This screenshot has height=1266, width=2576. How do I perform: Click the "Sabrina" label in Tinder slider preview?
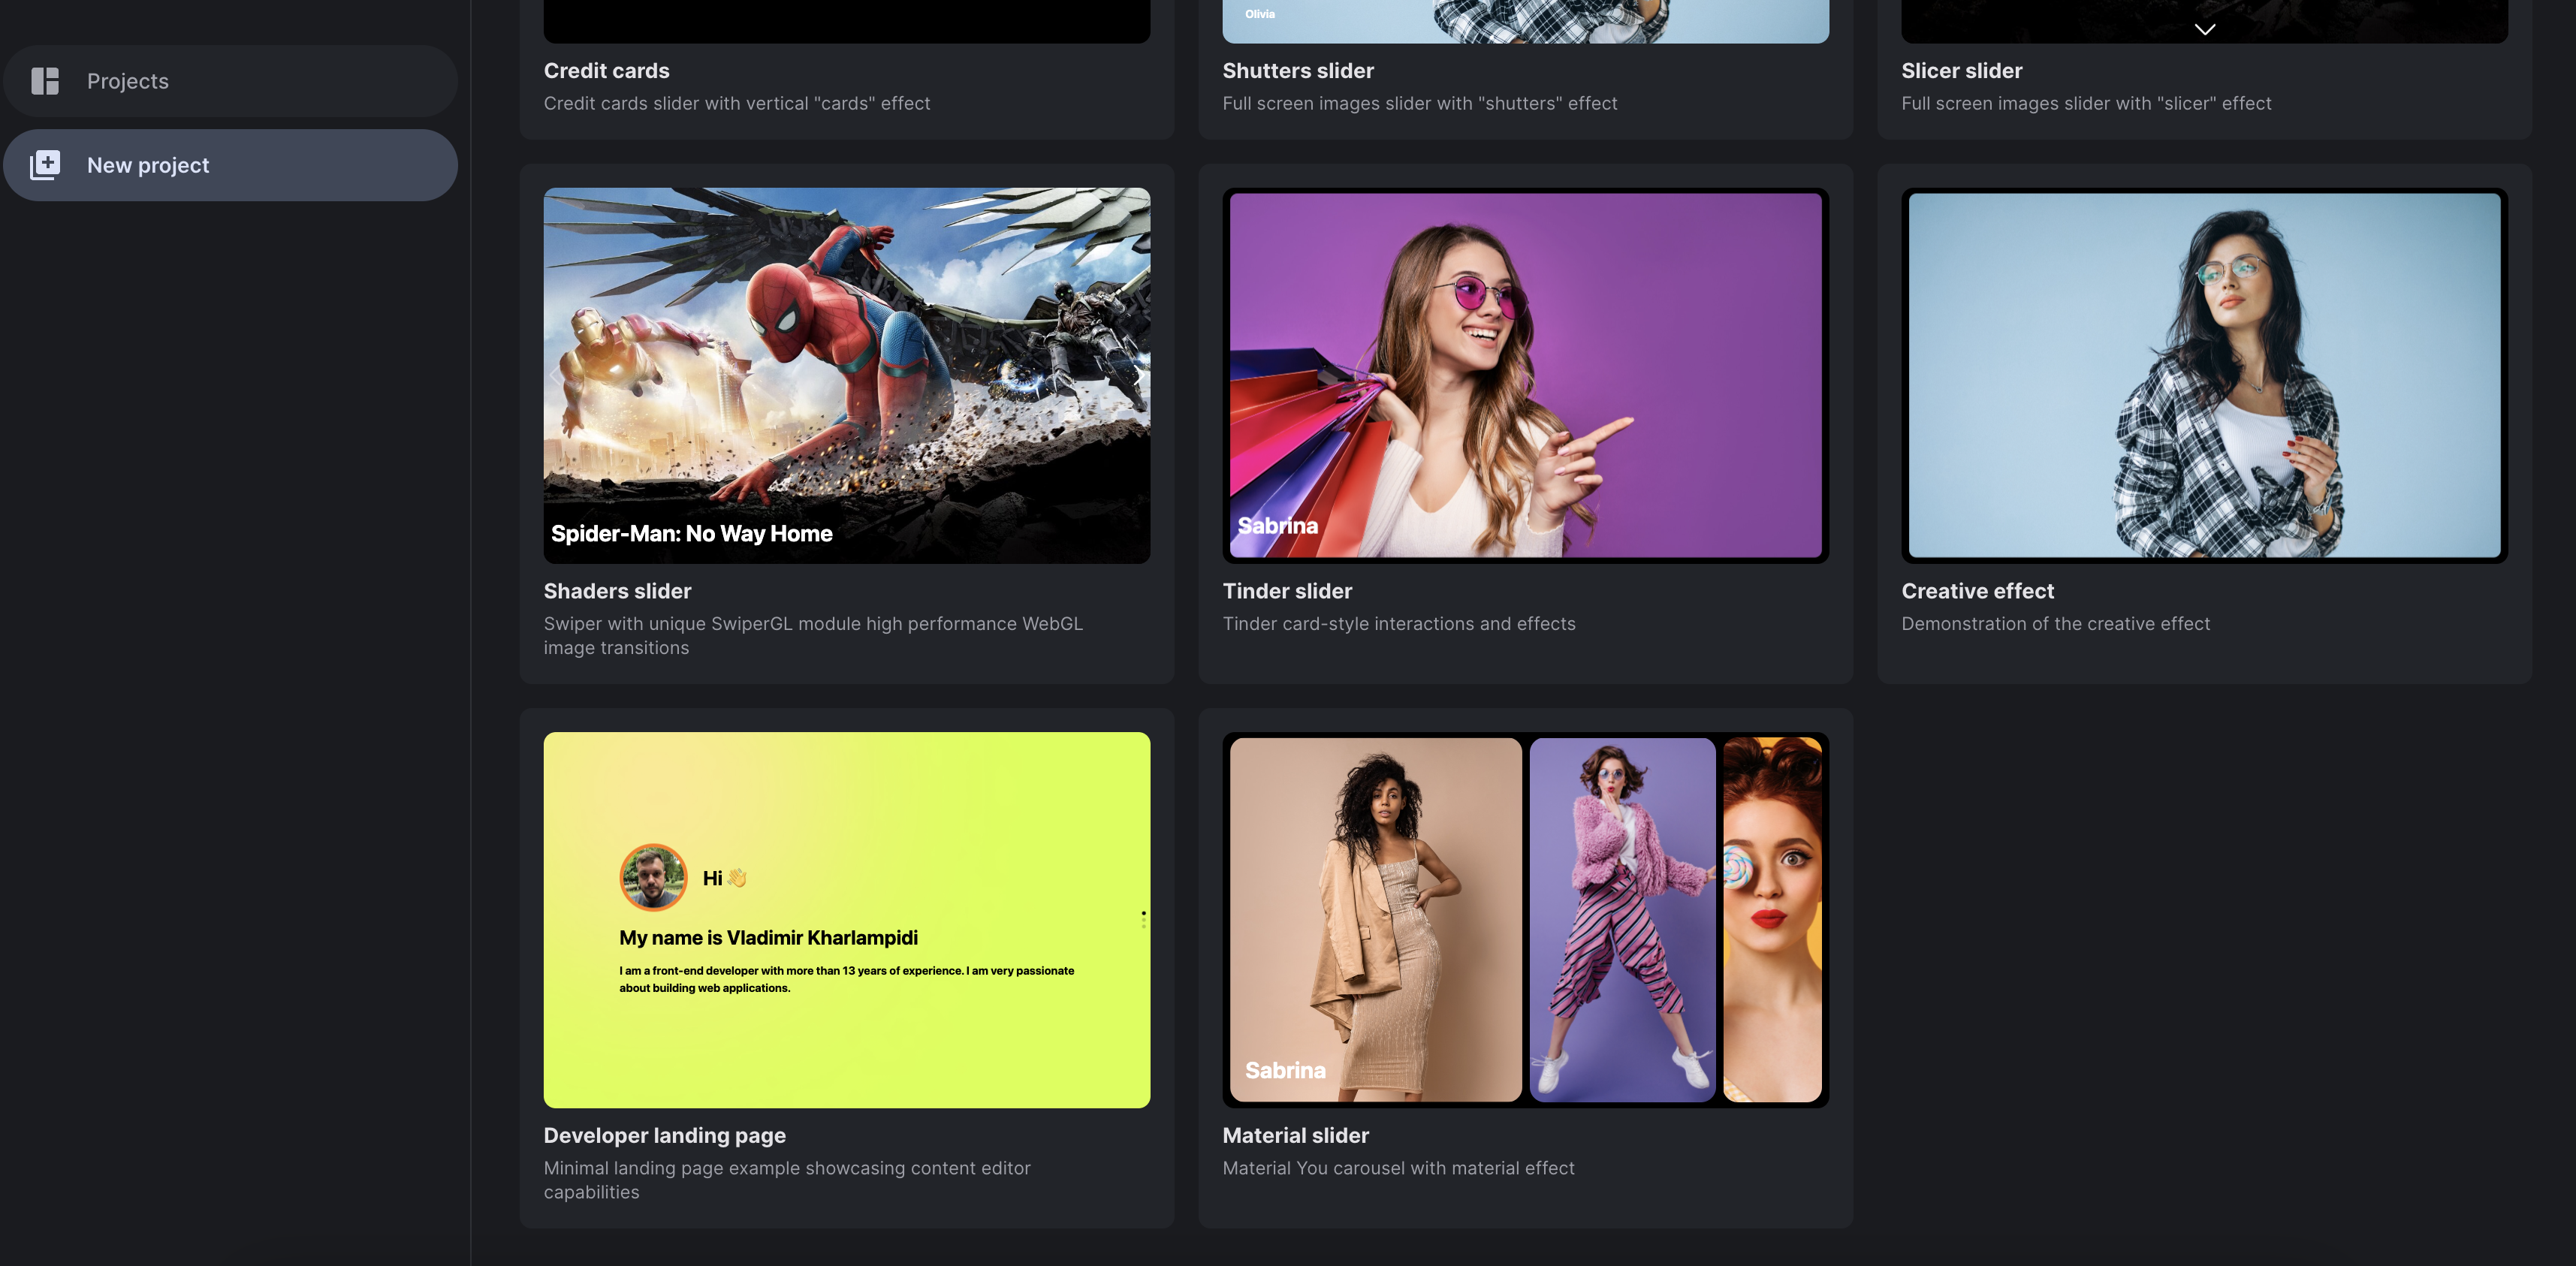click(x=1277, y=525)
